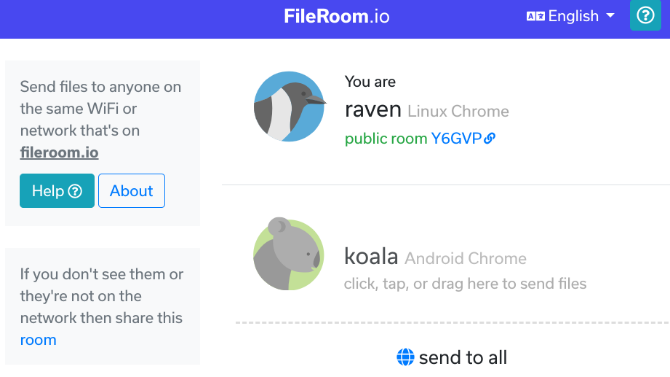Image resolution: width=670 pixels, height=377 pixels.
Task: Click the Android Chrome label for koala
Action: click(465, 258)
